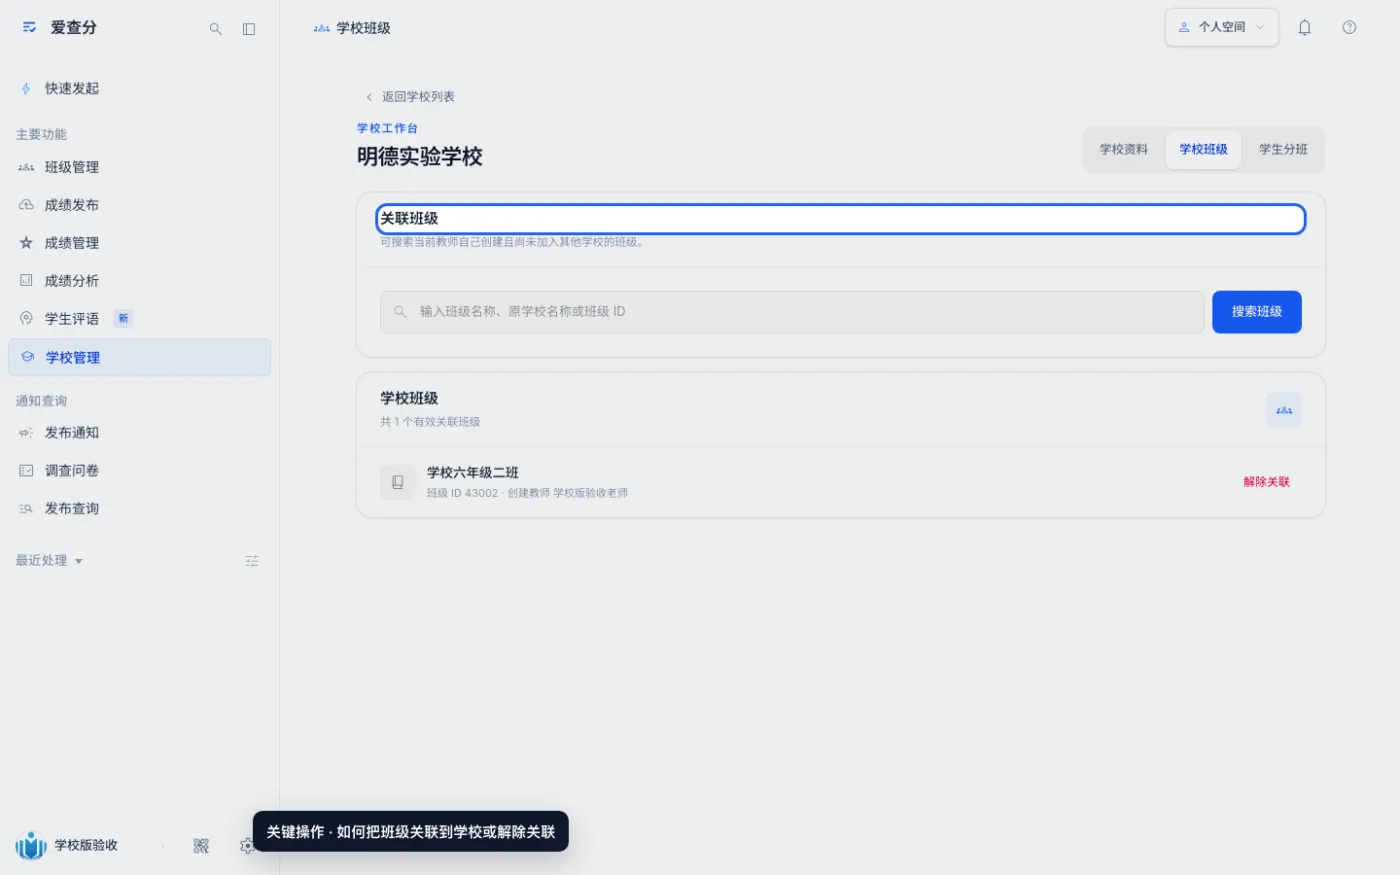Click the 搜索班级 button
1400x875 pixels.
[1257, 312]
